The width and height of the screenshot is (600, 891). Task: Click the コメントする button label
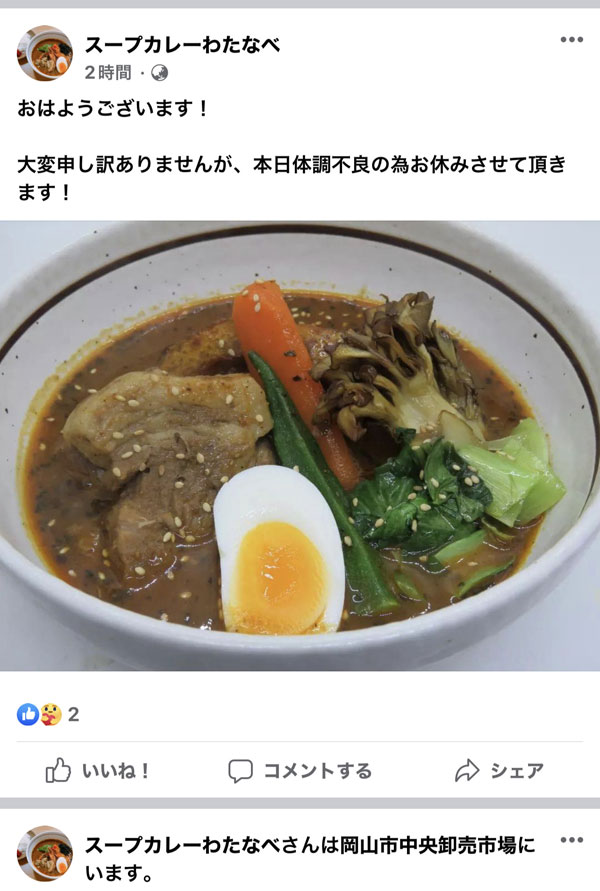318,771
